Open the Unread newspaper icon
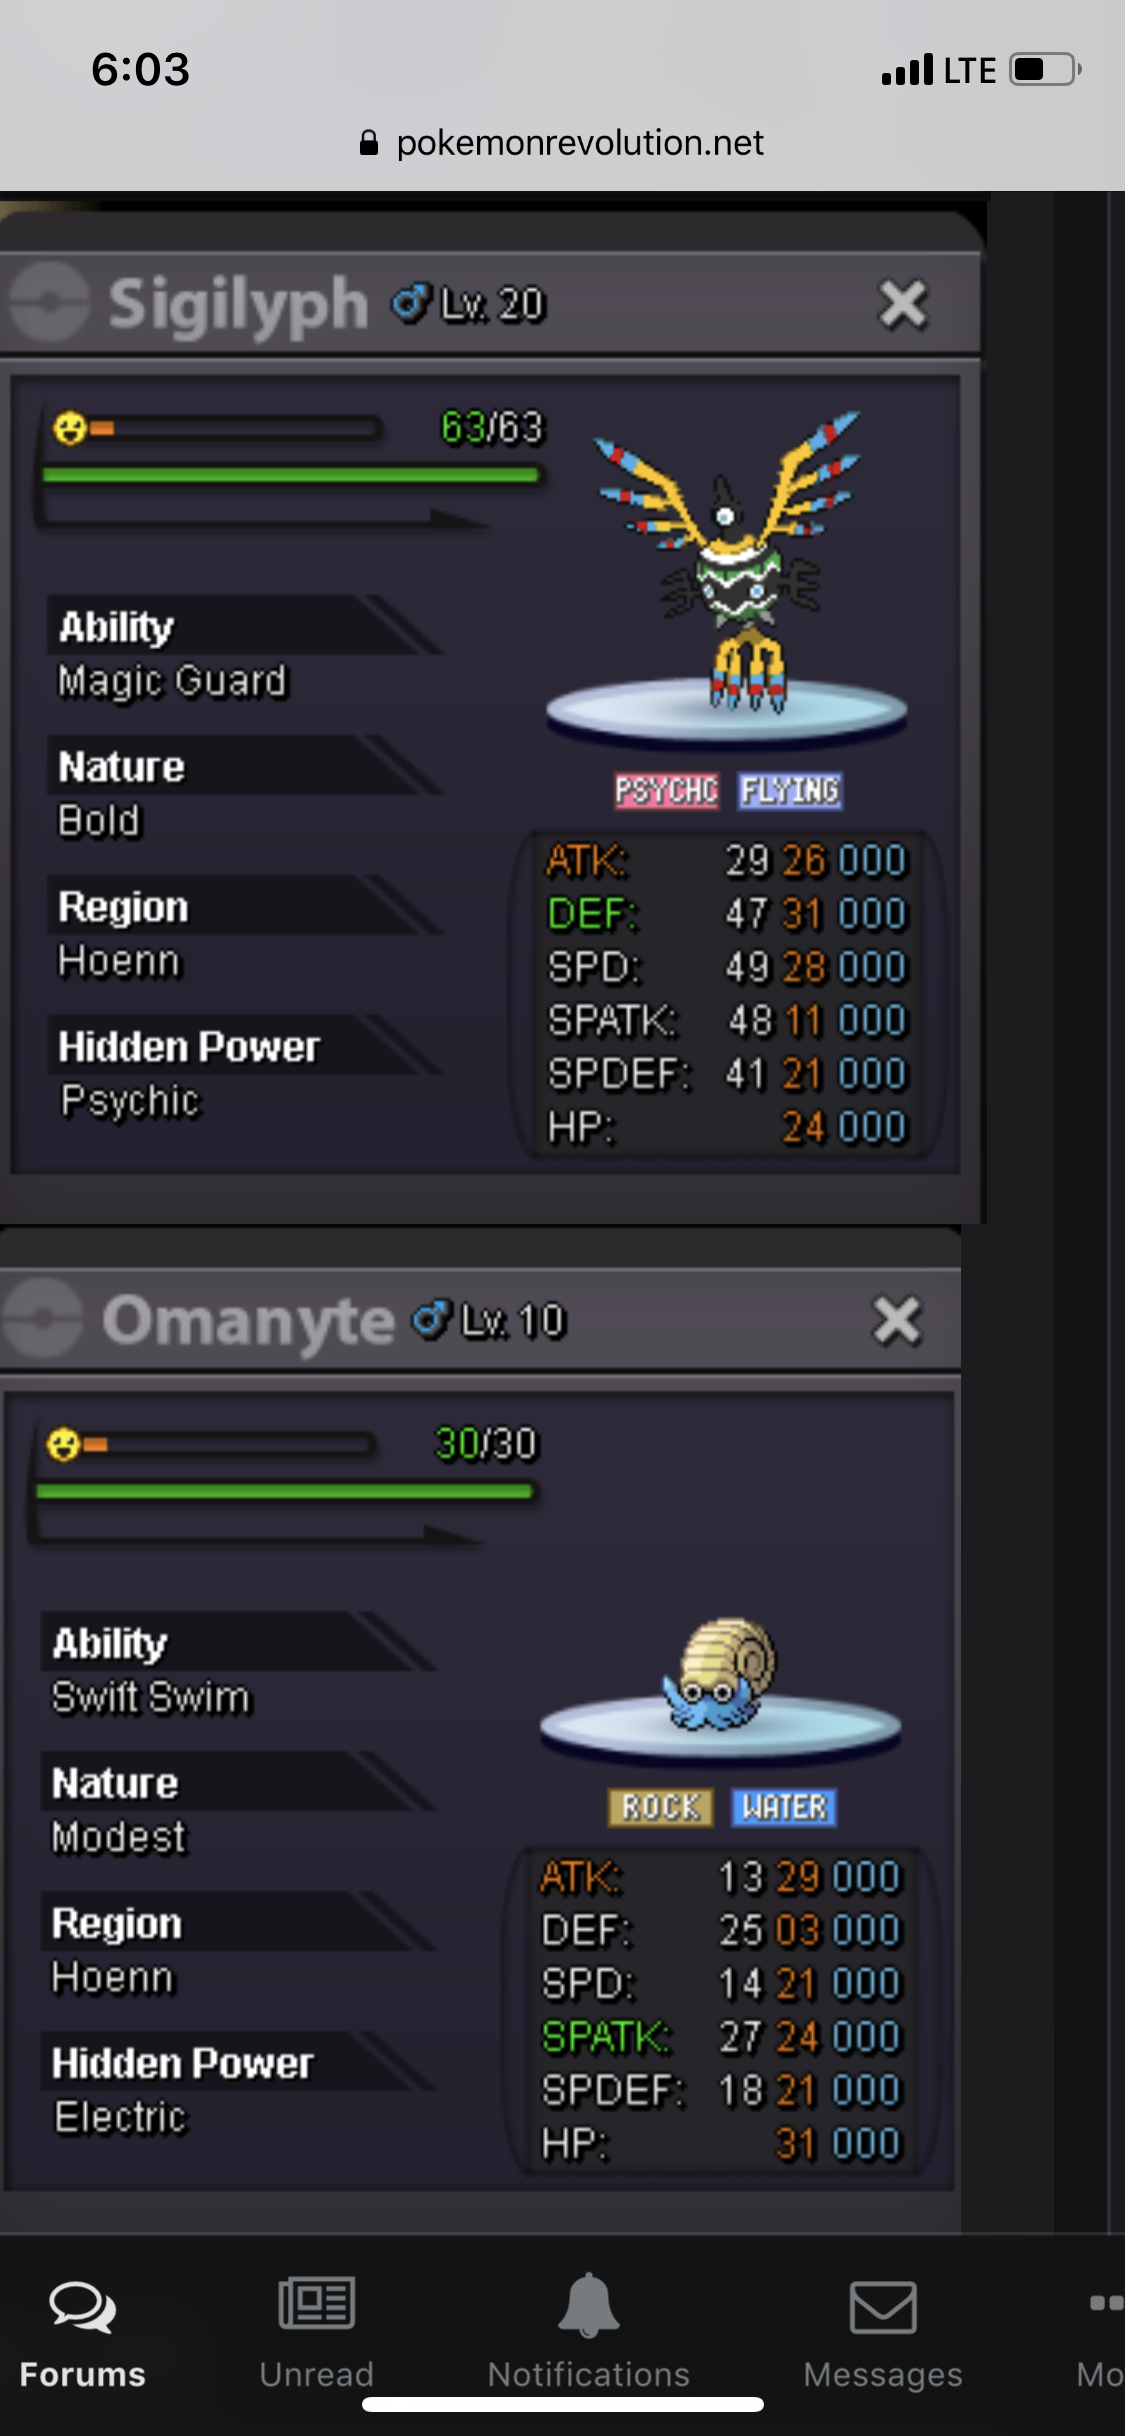This screenshot has height=2436, width=1125. click(x=317, y=2303)
